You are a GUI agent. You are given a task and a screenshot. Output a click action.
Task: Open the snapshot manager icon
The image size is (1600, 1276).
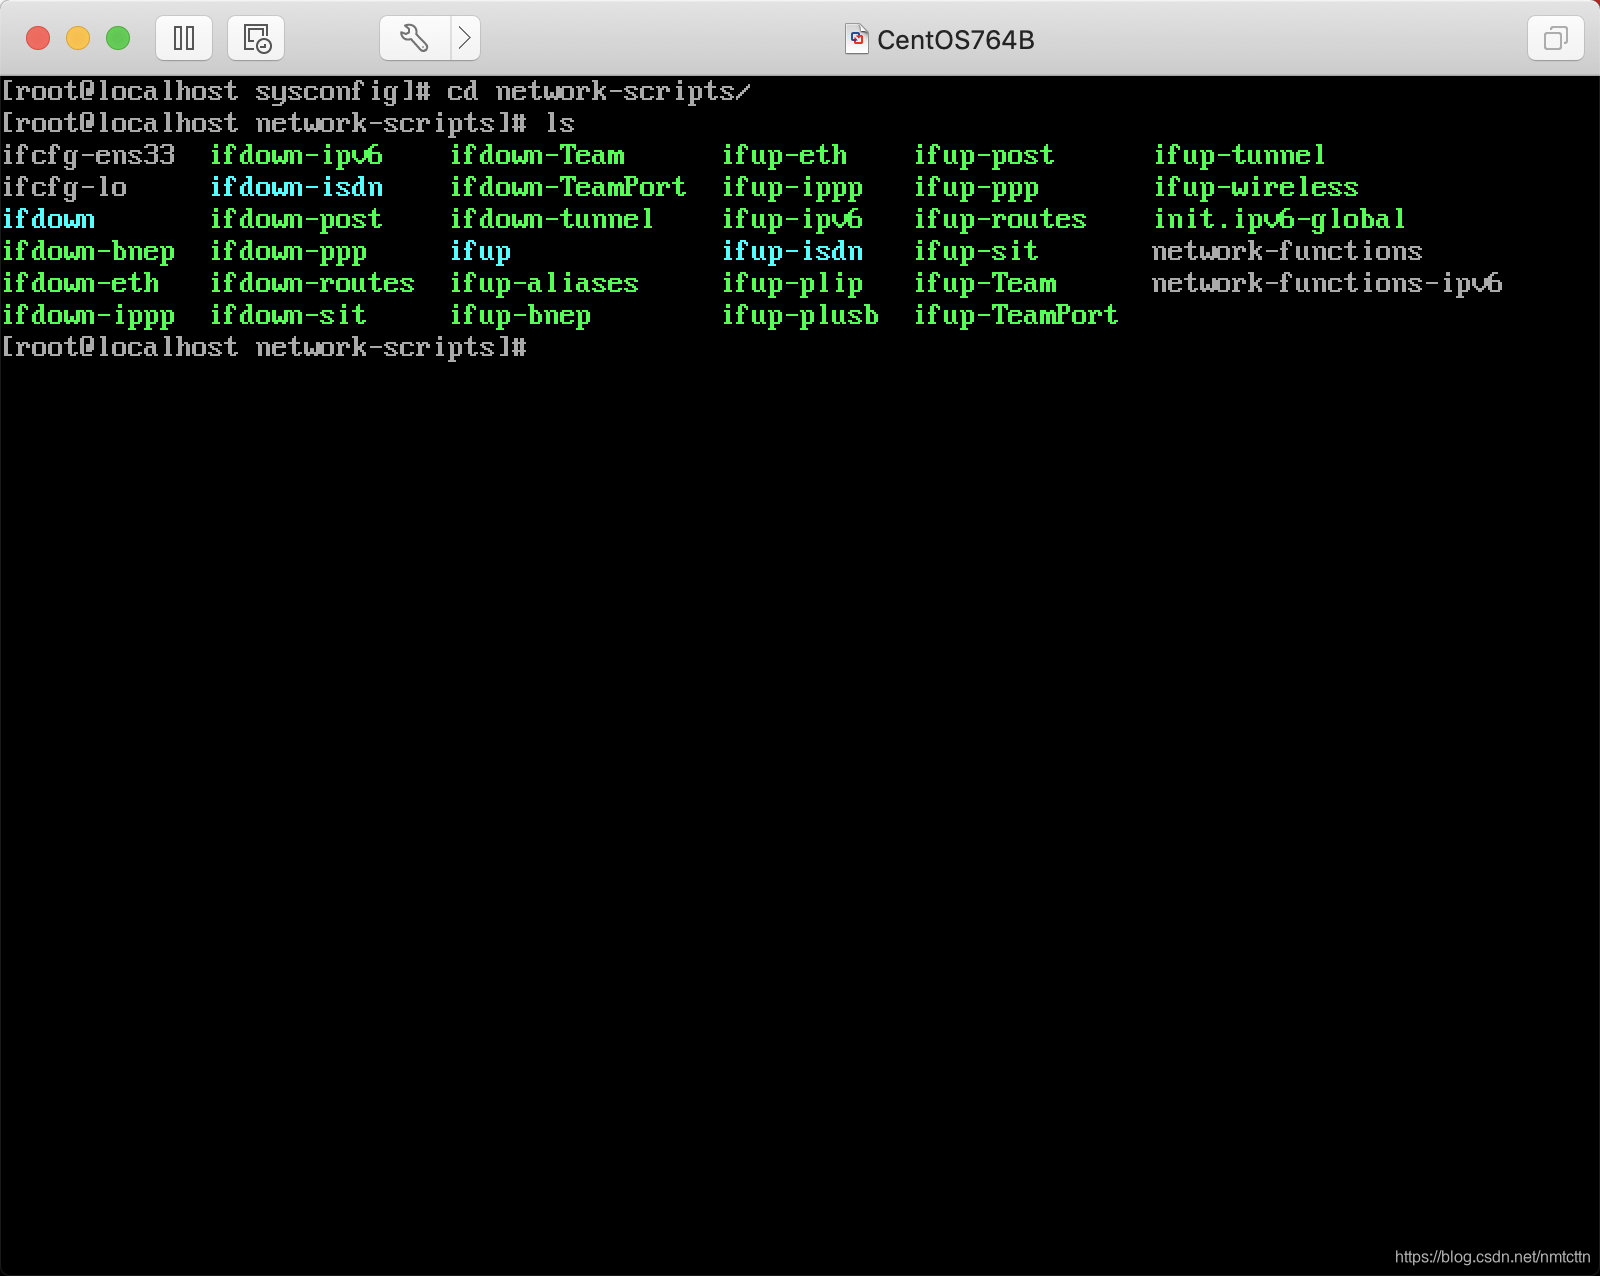[x=257, y=38]
